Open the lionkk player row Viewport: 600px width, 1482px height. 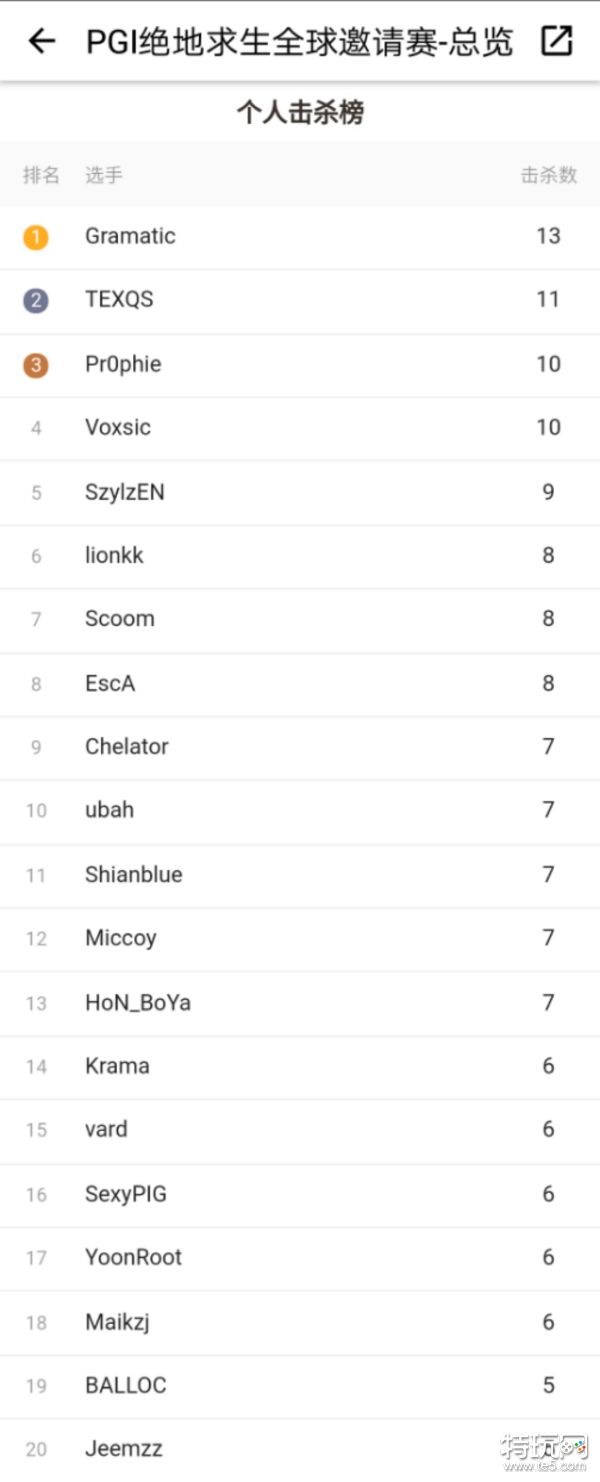tap(114, 556)
